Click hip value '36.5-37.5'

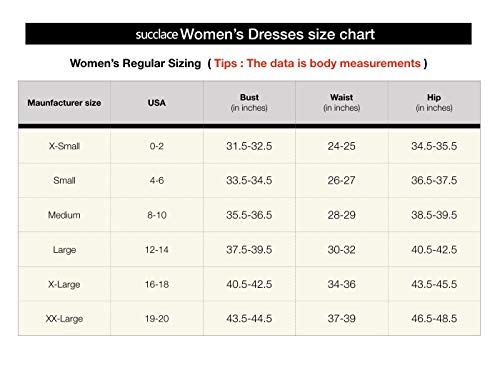click(434, 180)
